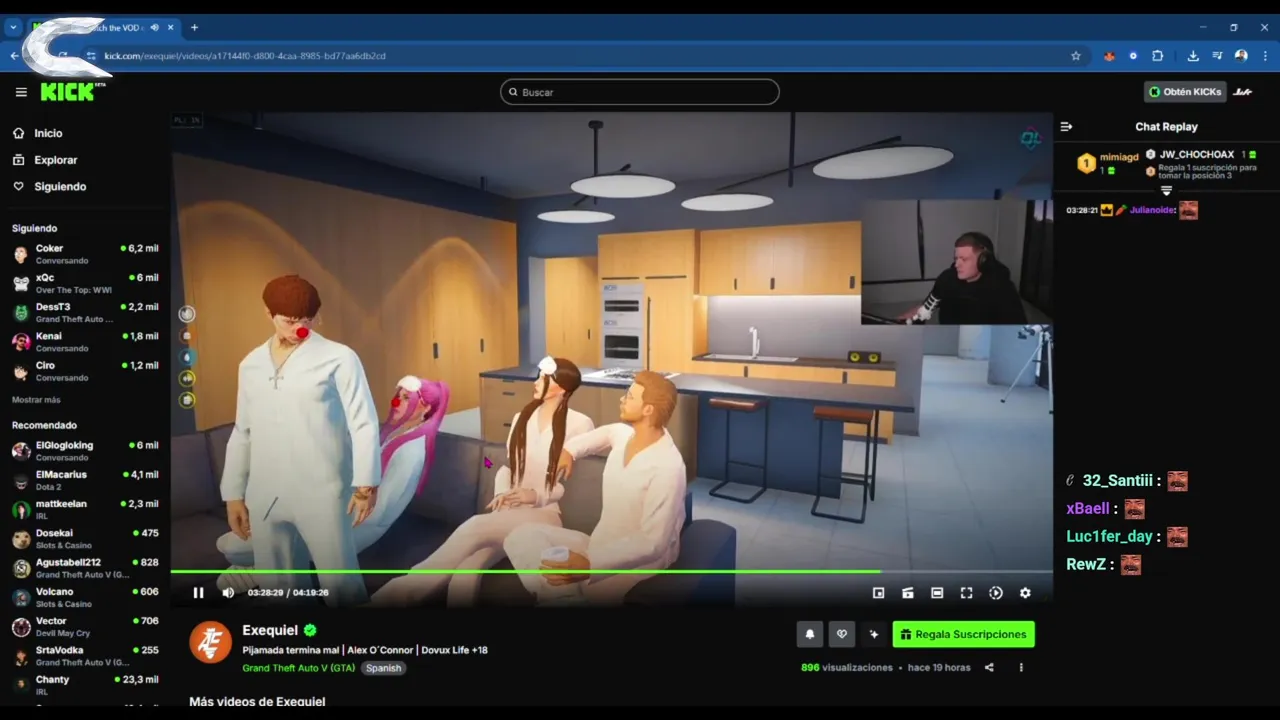1280x720 pixels.
Task: Toggle the notification bell for Exequiel
Action: point(810,634)
